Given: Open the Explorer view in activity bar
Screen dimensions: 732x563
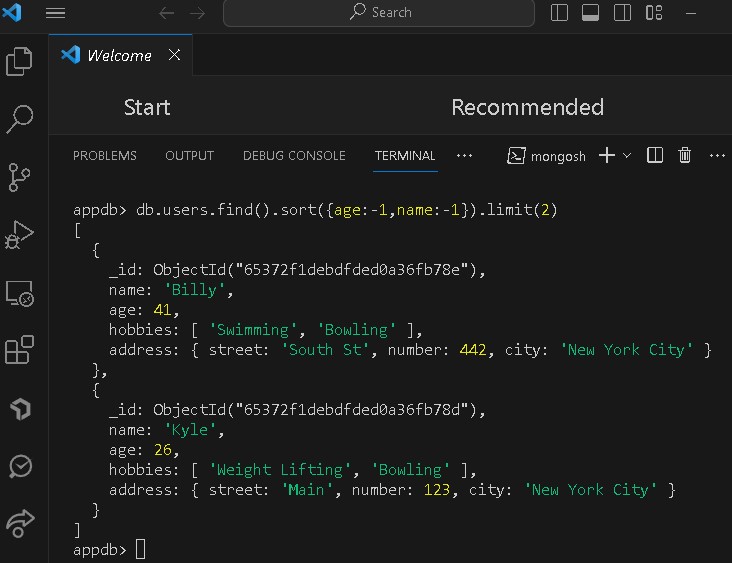Looking at the screenshot, I should 20,62.
